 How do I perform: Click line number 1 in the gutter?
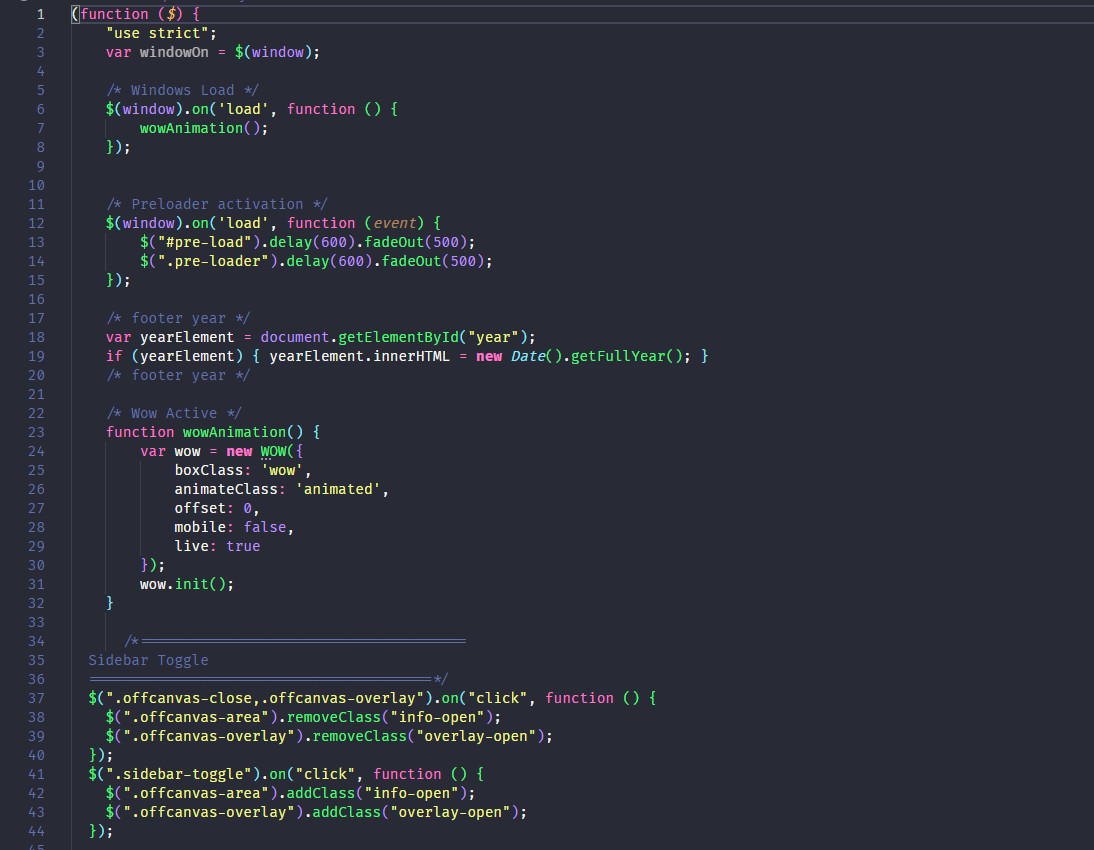coord(40,14)
